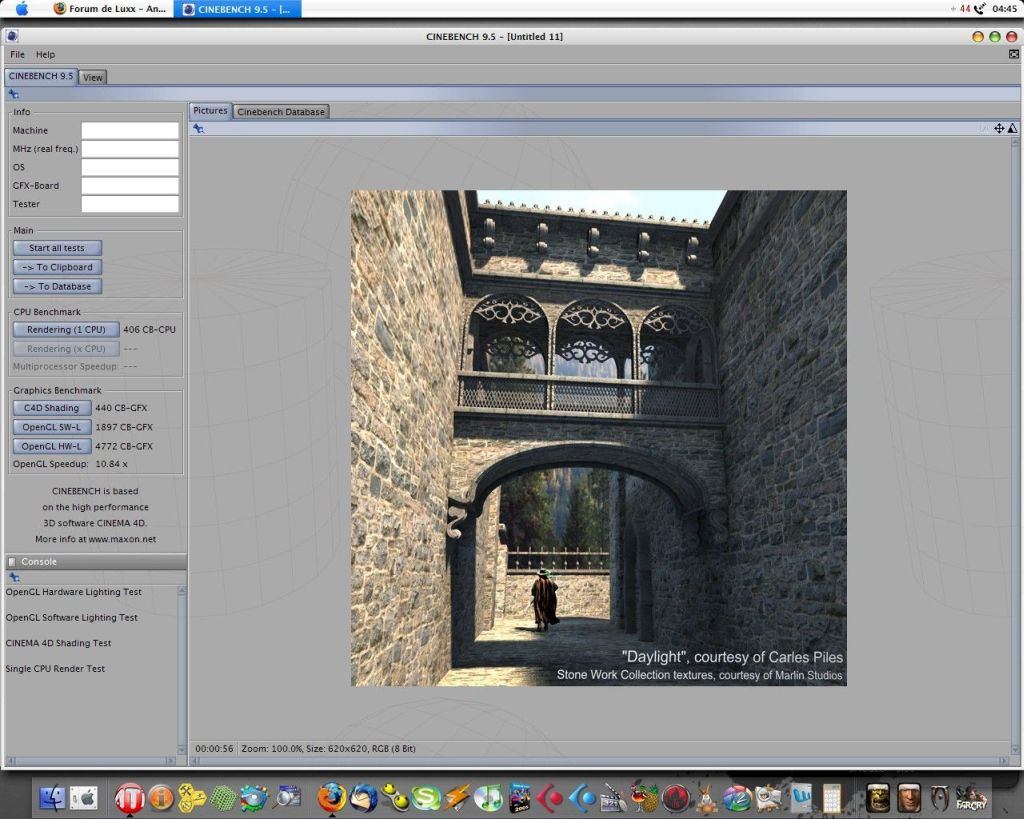
Task: Click the Tester input field
Action: [130, 204]
